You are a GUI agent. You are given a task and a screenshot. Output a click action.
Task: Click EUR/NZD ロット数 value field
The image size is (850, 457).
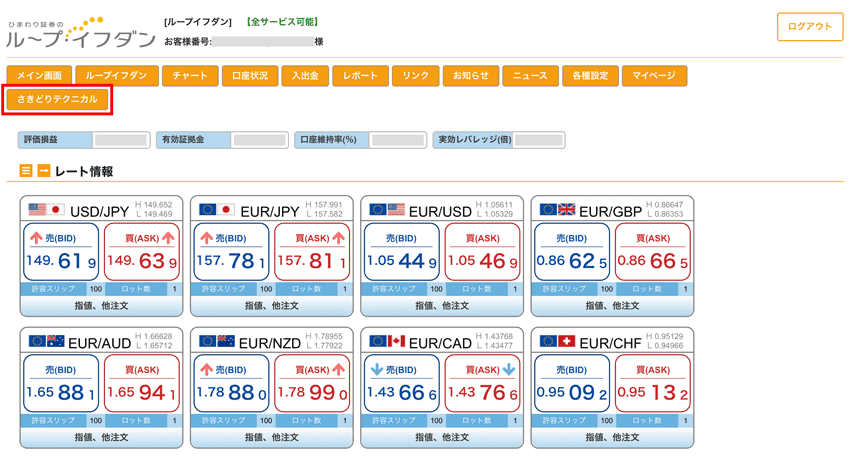coord(345,421)
